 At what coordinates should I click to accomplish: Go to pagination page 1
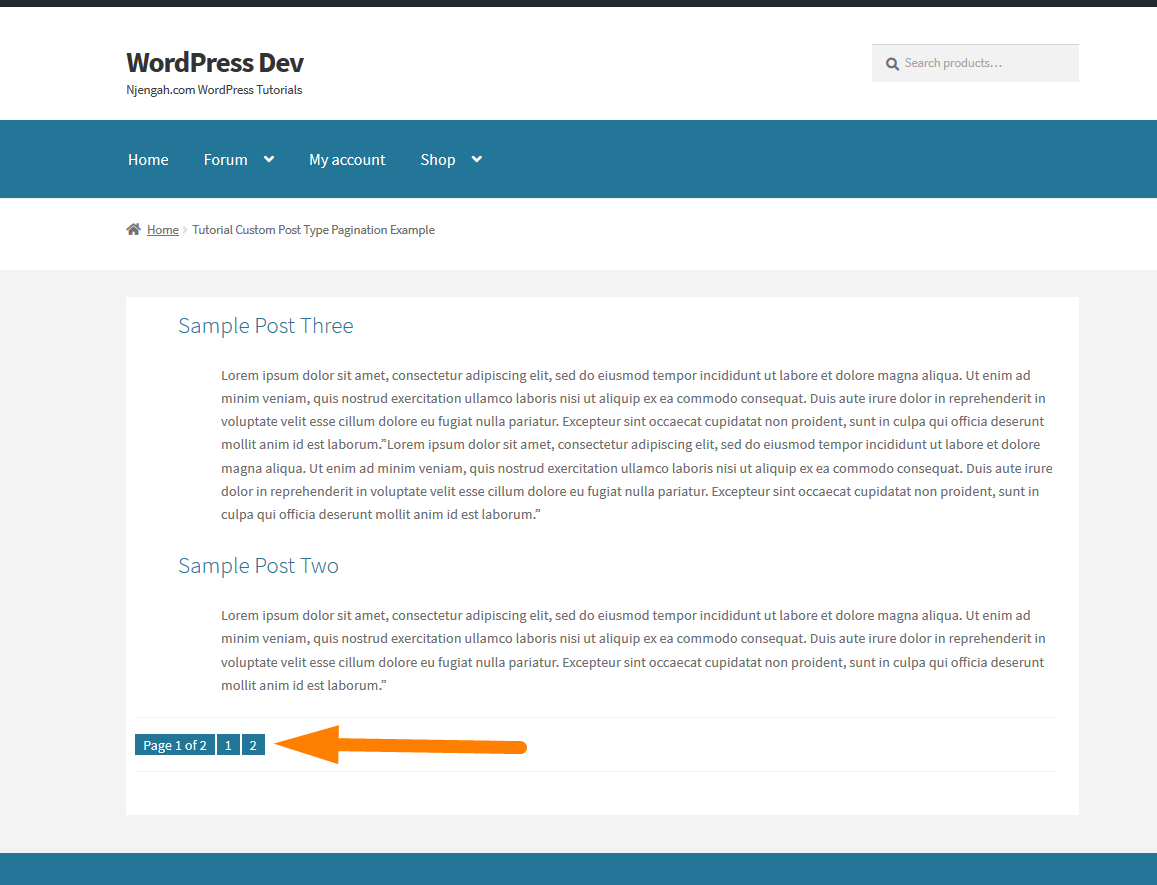pos(229,745)
